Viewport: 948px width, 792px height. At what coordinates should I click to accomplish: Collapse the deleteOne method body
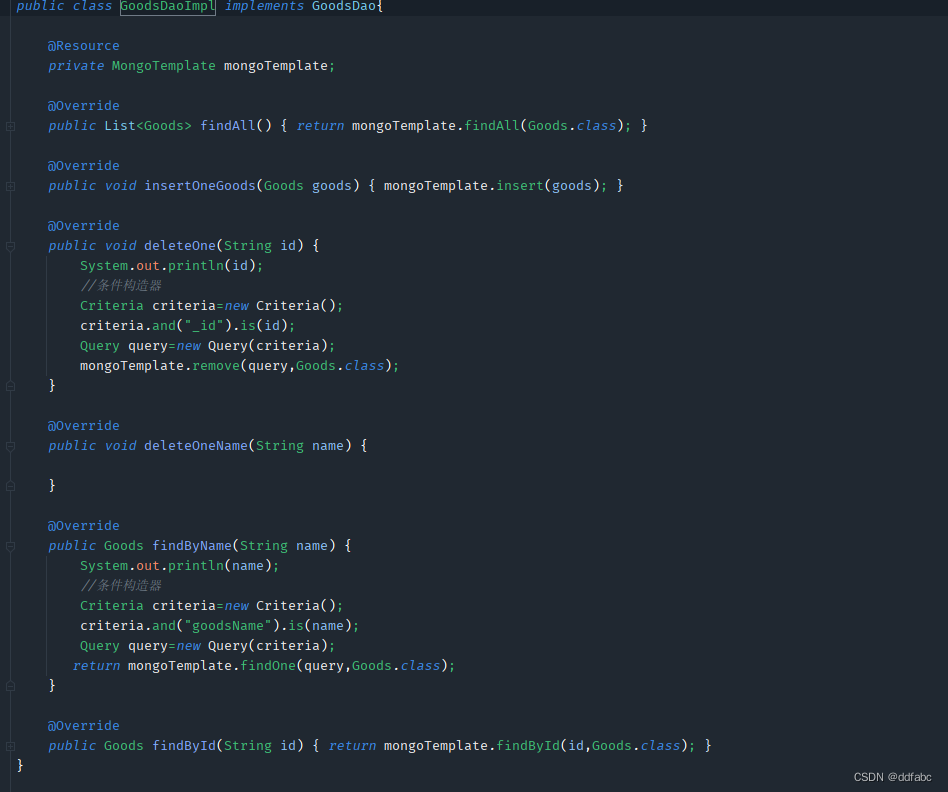[x=10, y=245]
